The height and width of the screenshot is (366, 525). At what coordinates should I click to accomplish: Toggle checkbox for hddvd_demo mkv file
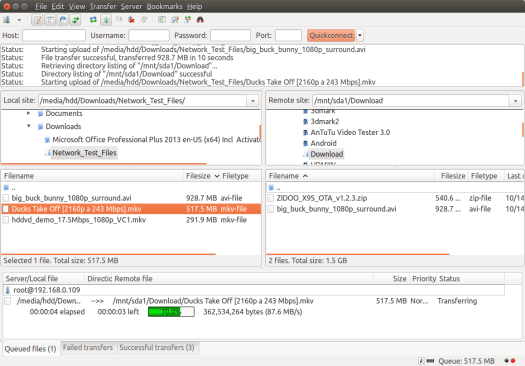pyautogui.click(x=6, y=220)
